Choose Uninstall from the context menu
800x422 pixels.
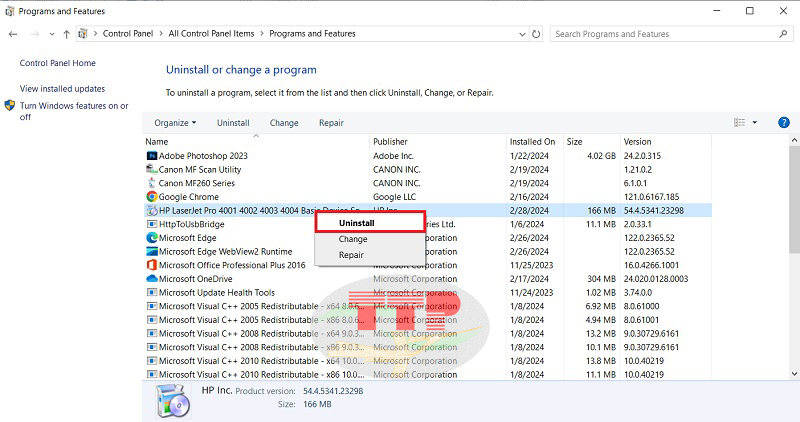[369, 223]
